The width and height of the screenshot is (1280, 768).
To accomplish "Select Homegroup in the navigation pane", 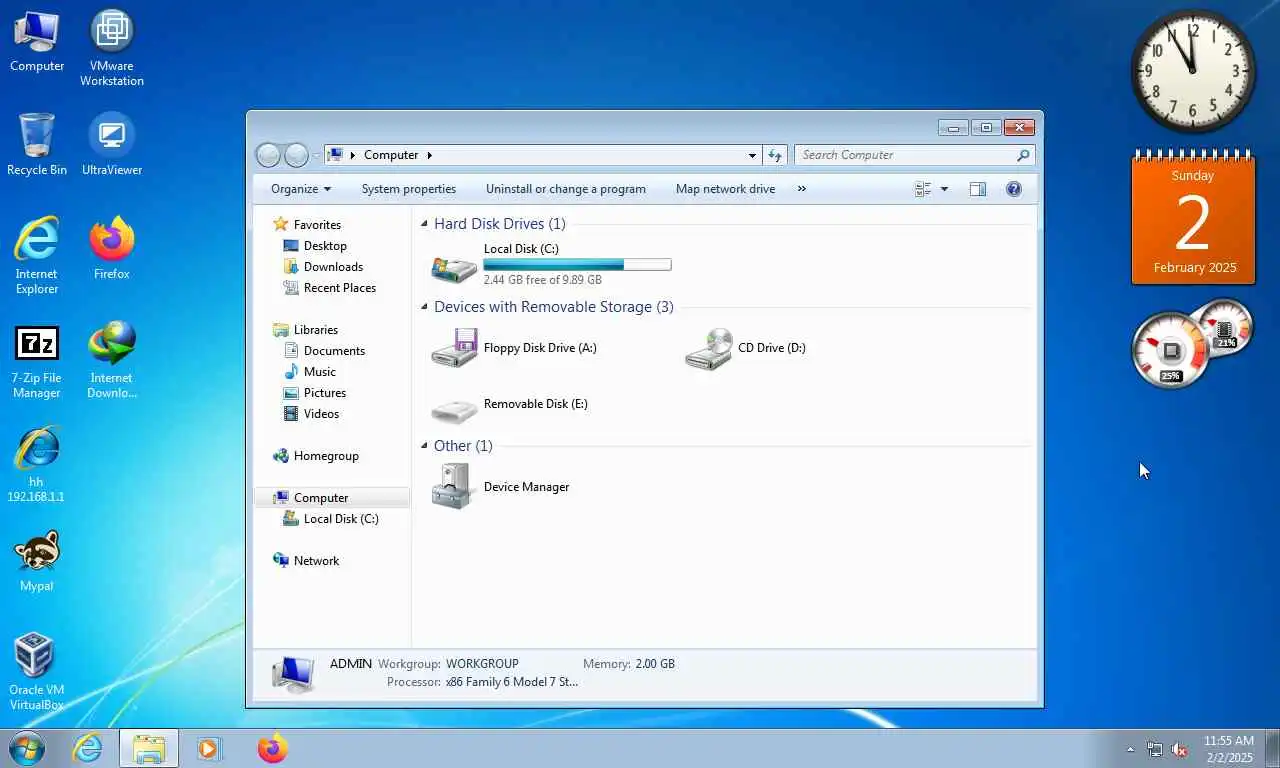I will (326, 456).
